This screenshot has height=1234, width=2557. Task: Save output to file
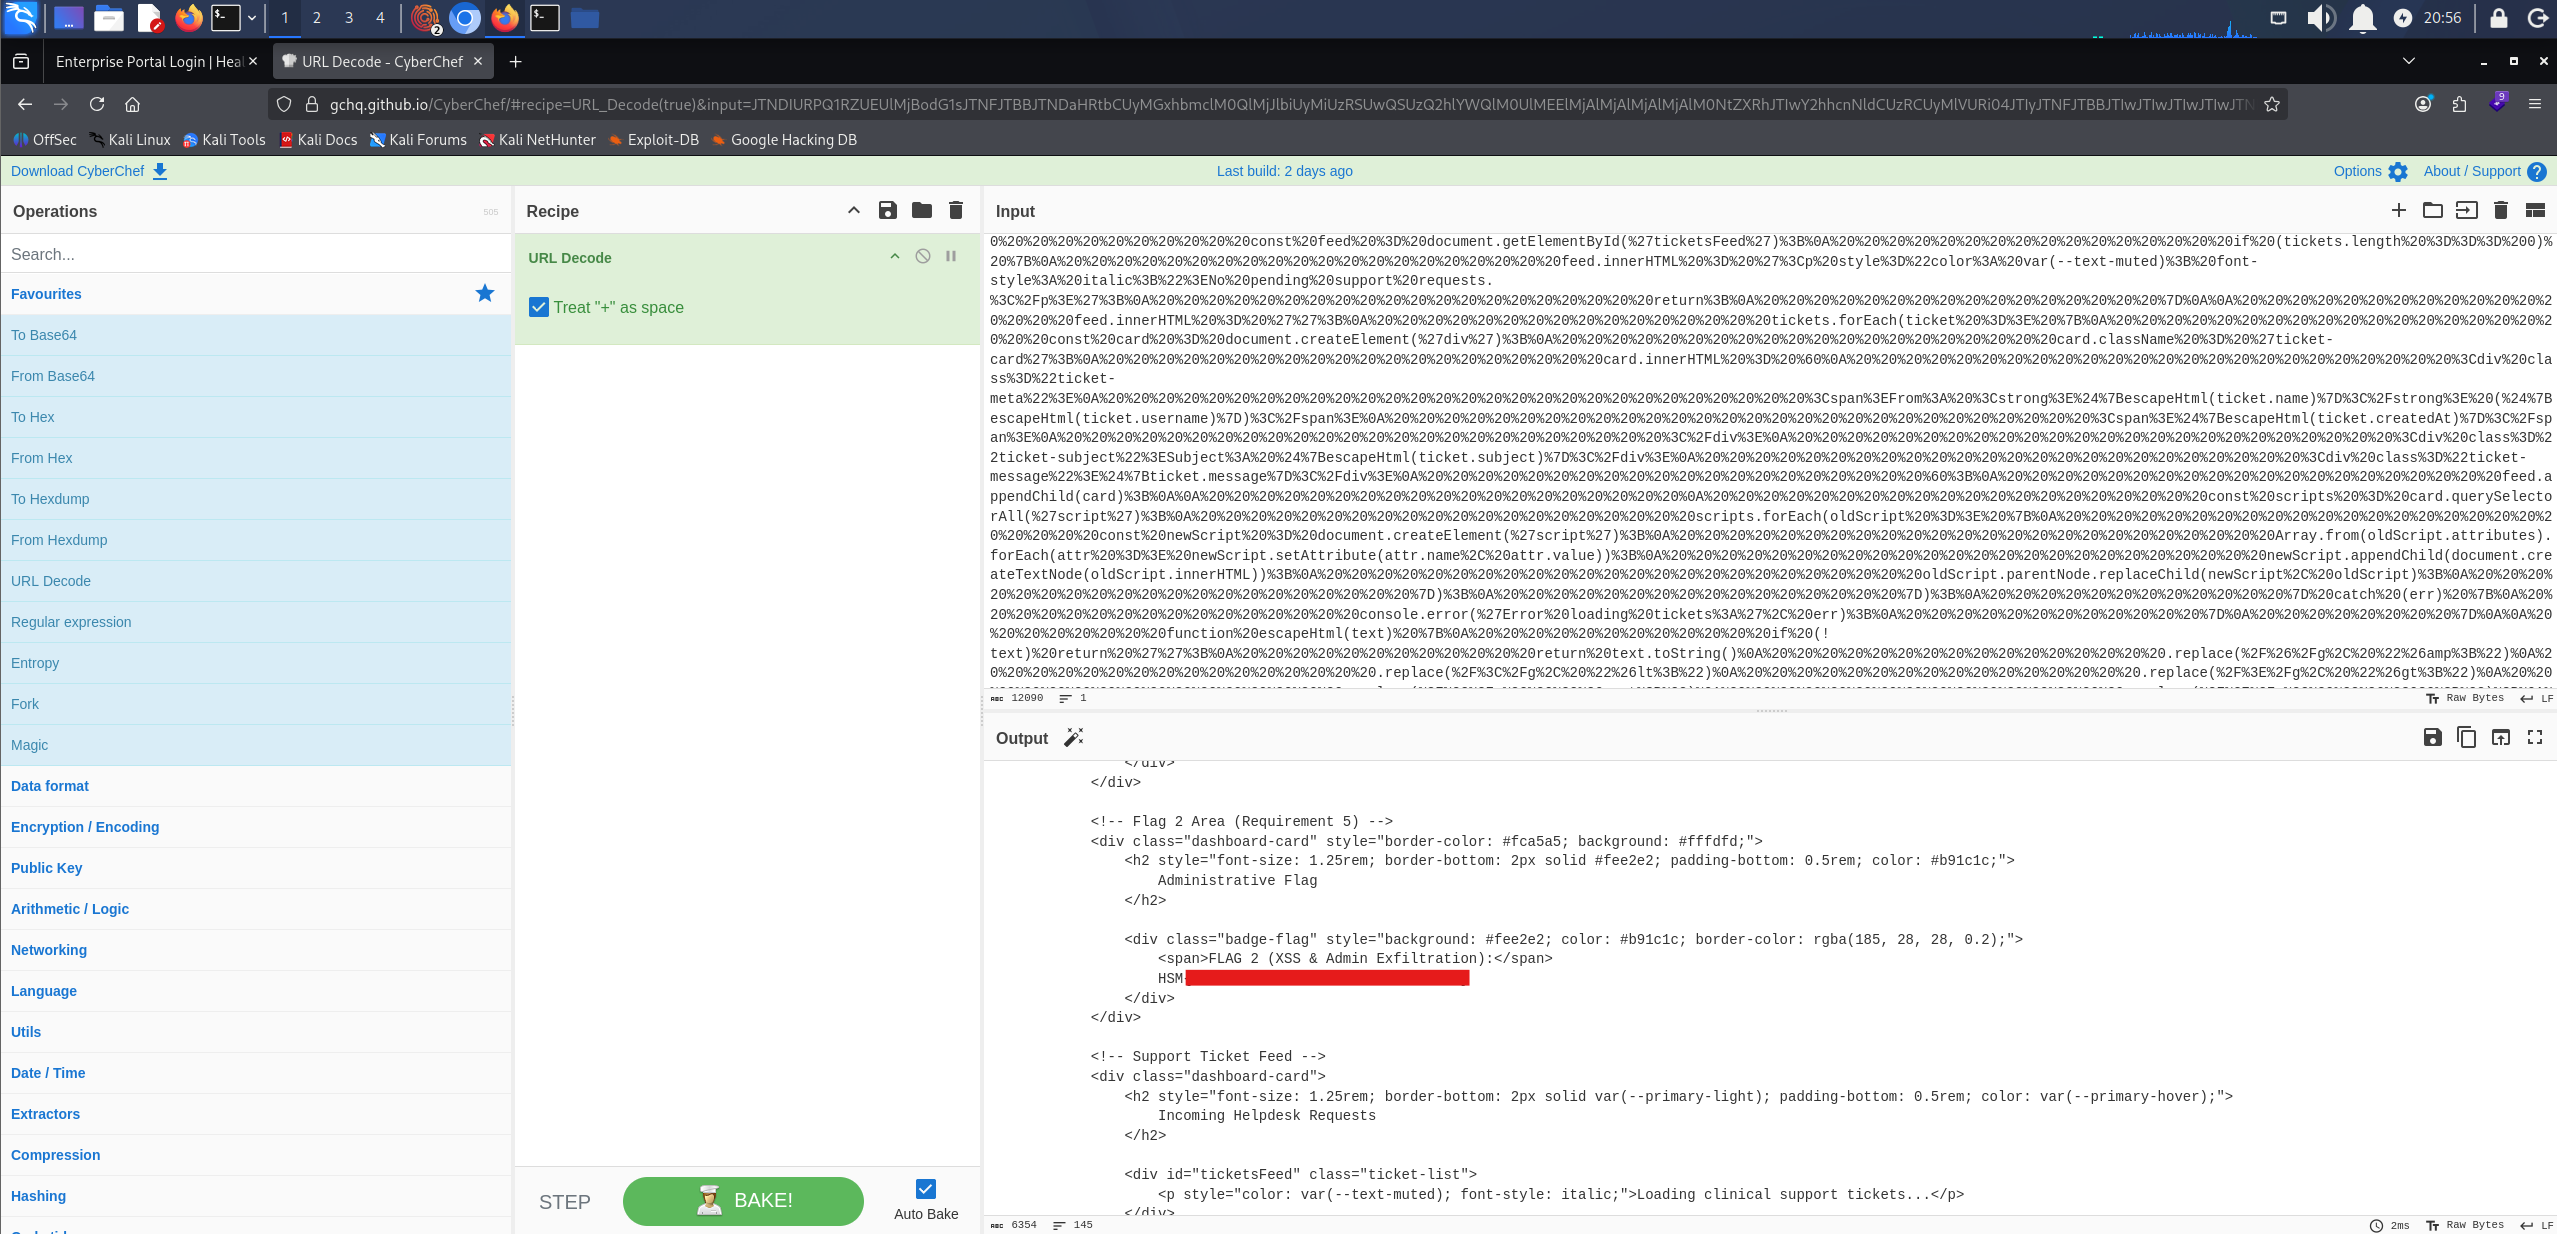(2432, 737)
